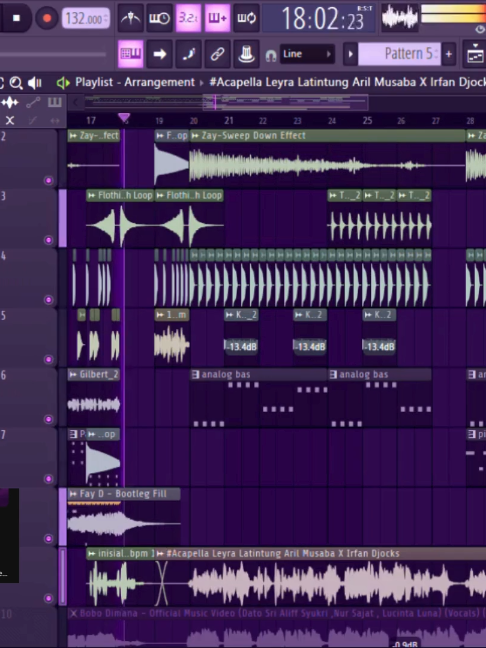Mute track 4 with its green dot
The height and width of the screenshot is (648, 486).
48,300
